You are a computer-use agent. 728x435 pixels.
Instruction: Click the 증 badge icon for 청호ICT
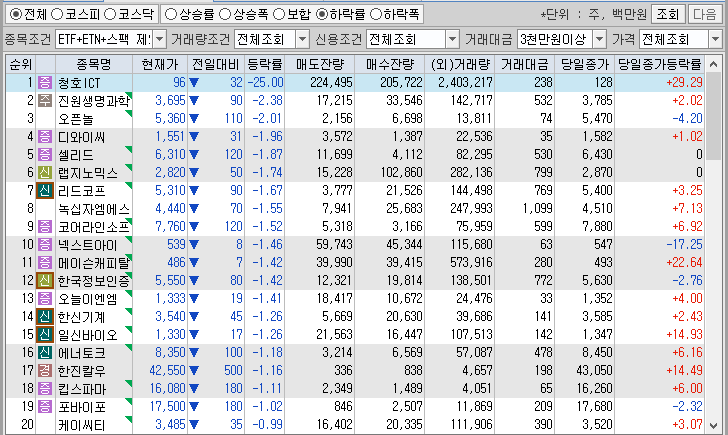(45, 83)
